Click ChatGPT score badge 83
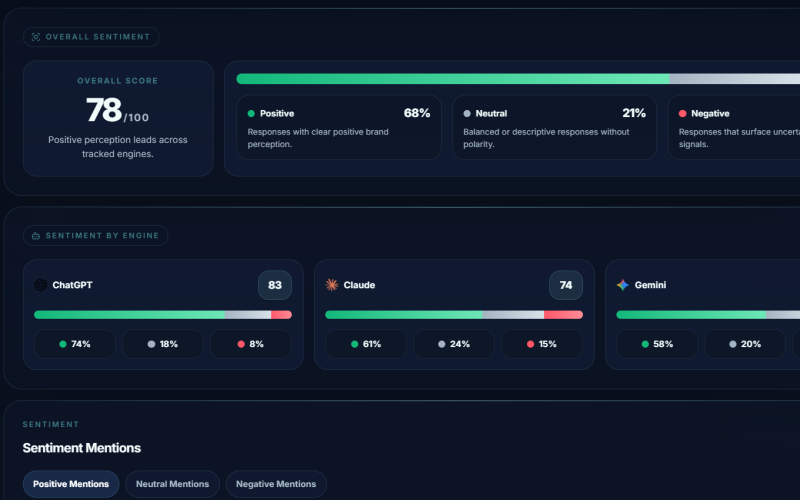 (275, 285)
